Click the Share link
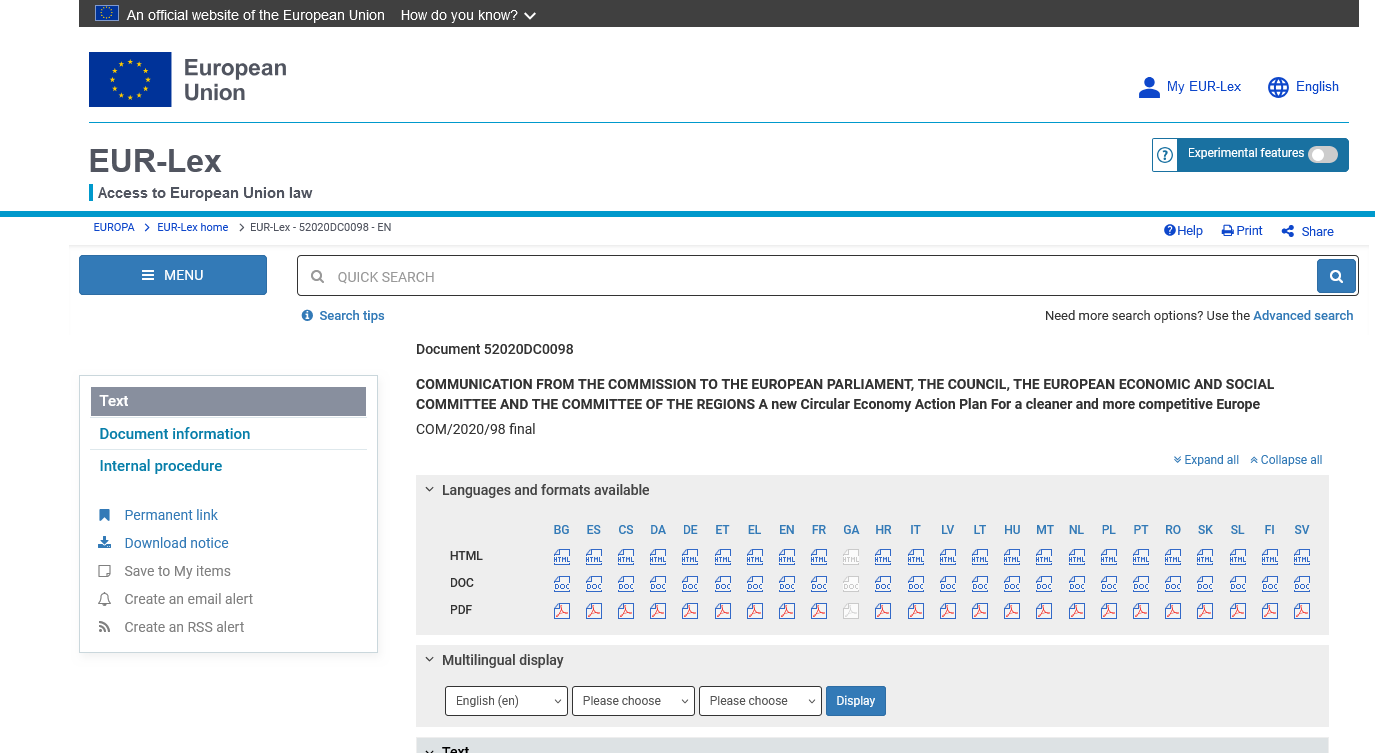Viewport: 1375px width, 753px height. pyautogui.click(x=1308, y=231)
